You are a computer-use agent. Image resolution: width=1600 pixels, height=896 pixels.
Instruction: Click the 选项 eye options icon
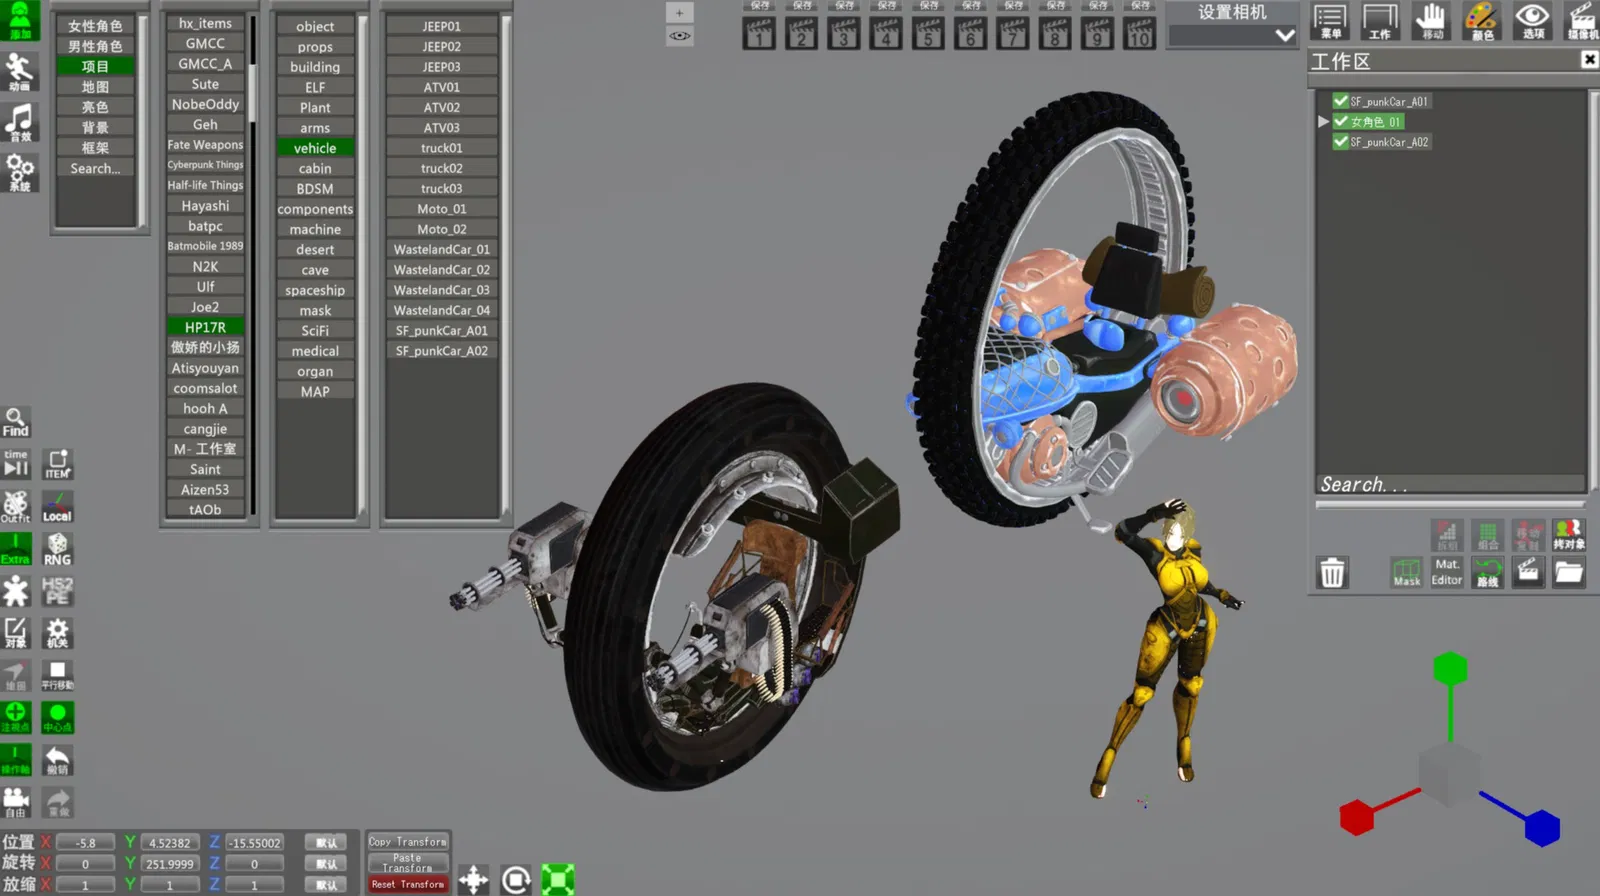(x=1532, y=21)
